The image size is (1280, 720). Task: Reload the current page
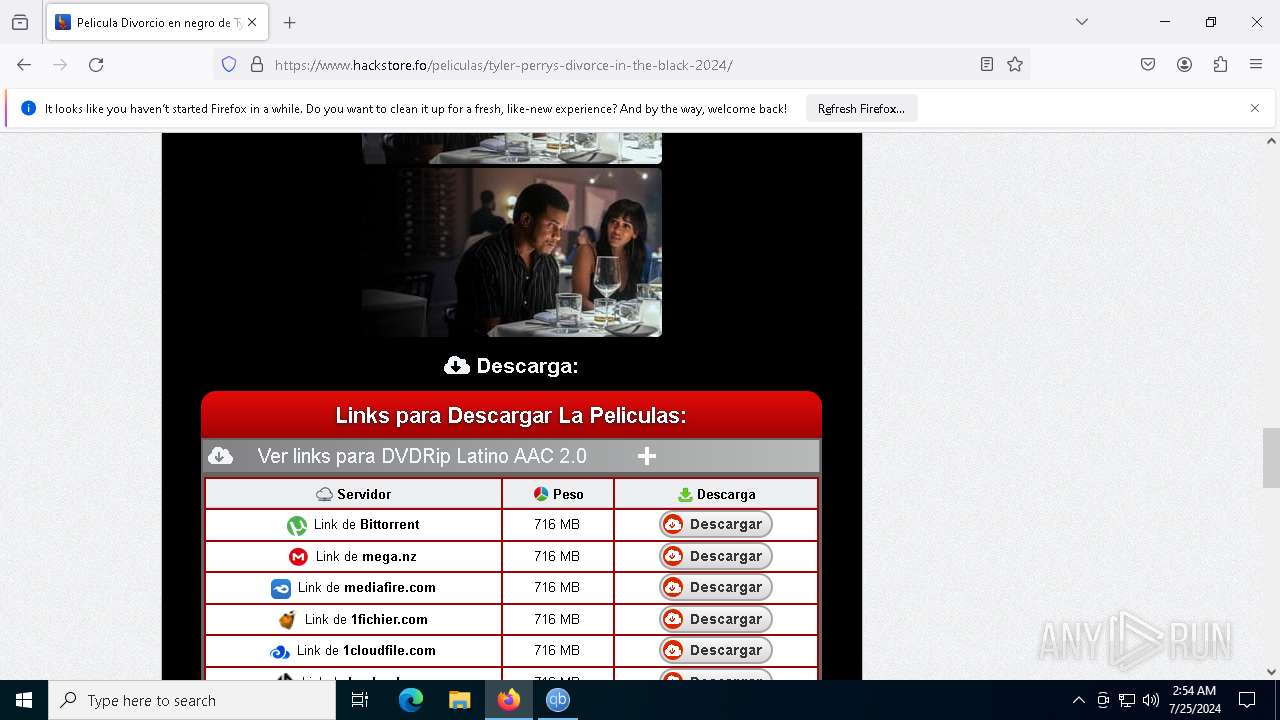pyautogui.click(x=96, y=65)
